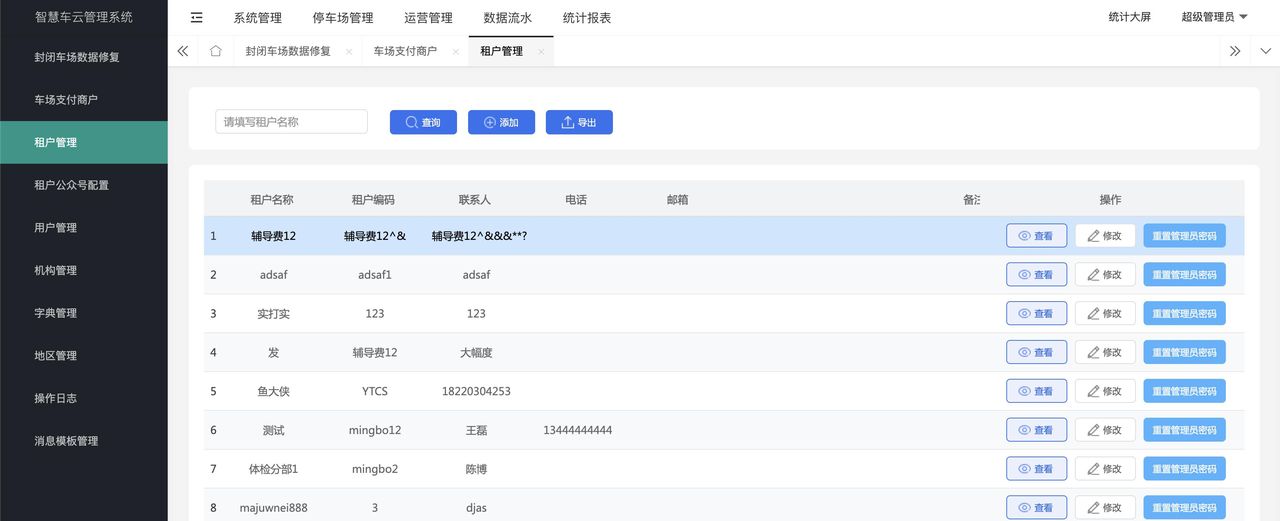The image size is (1280, 521).
Task: Click the 租户名称 column header
Action: click(x=272, y=200)
